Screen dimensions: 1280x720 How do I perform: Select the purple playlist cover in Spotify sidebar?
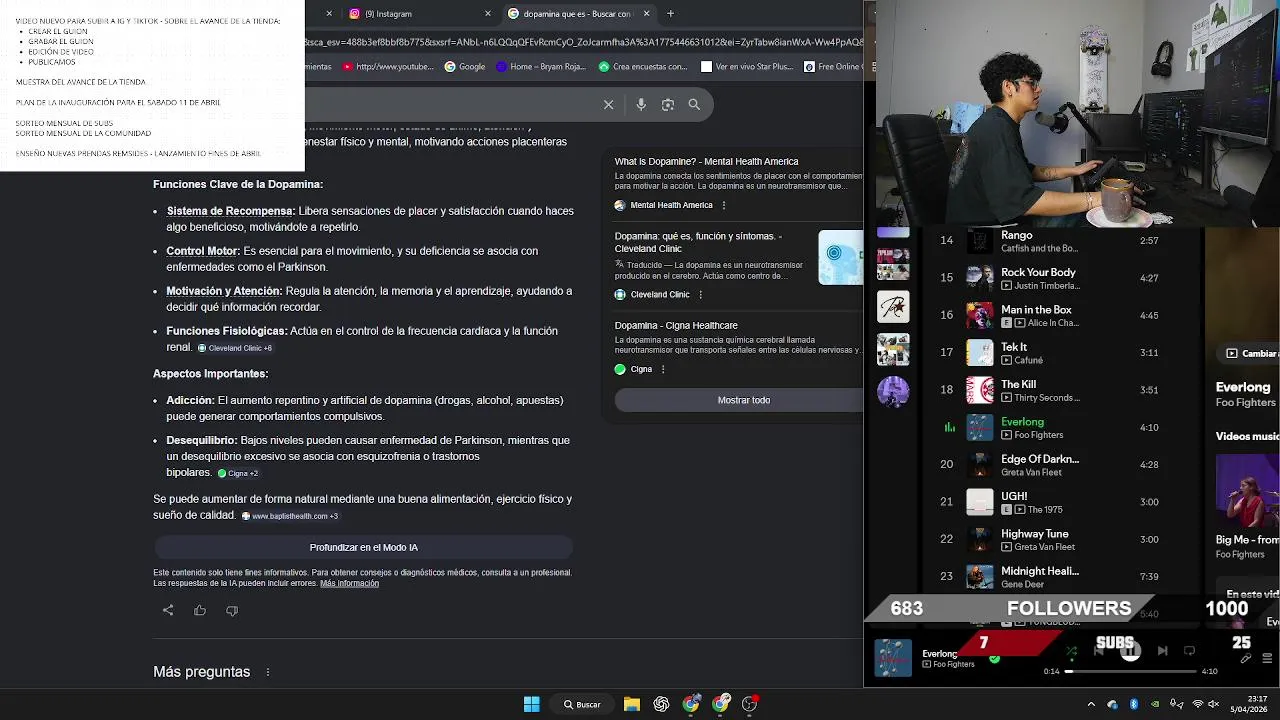(x=893, y=391)
